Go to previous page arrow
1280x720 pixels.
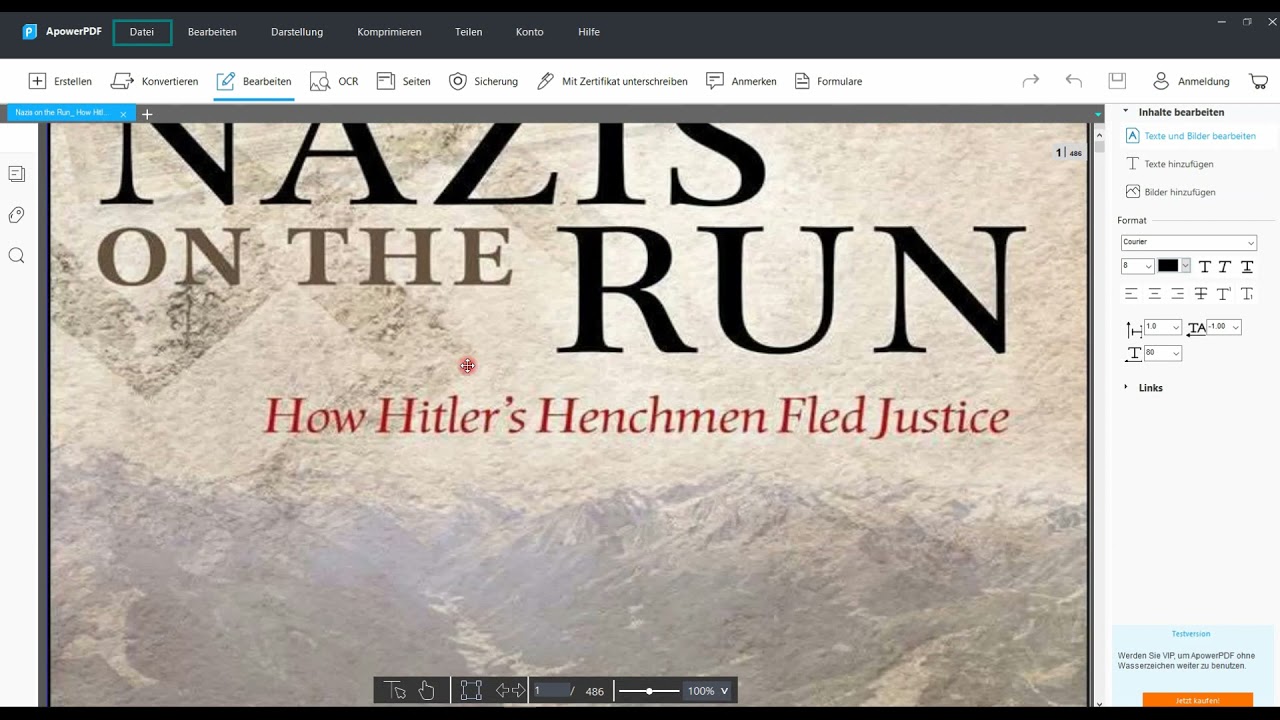[502, 690]
